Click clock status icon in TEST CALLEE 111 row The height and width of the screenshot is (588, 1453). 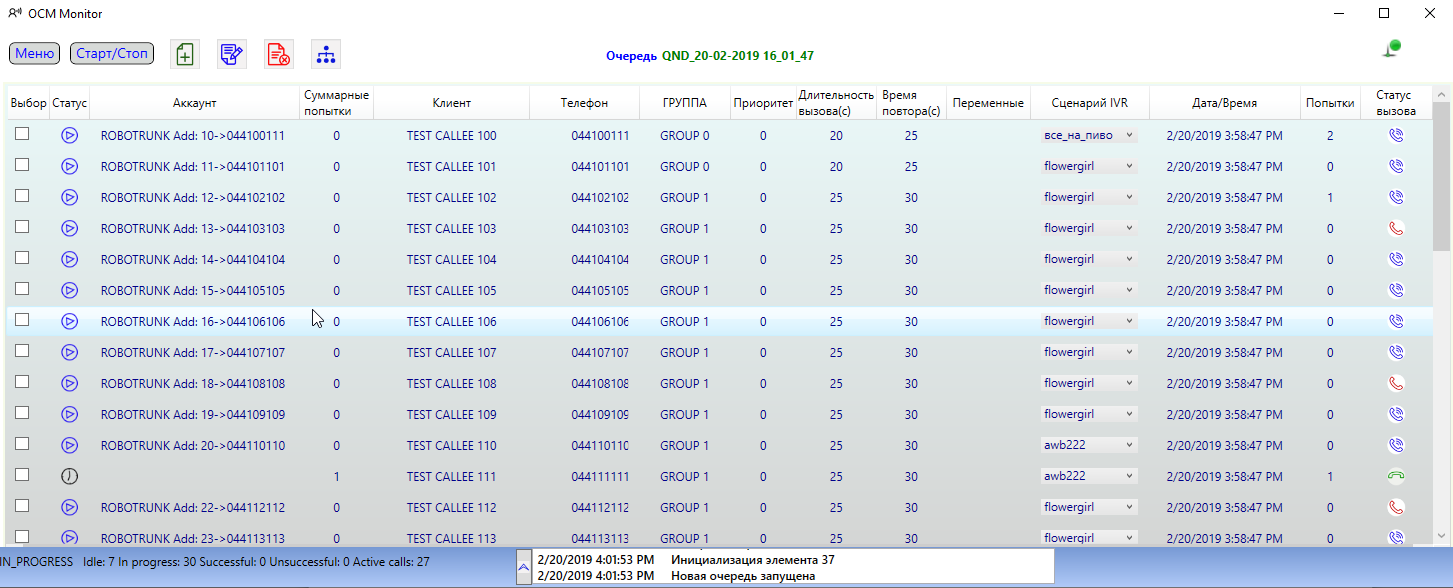click(69, 477)
